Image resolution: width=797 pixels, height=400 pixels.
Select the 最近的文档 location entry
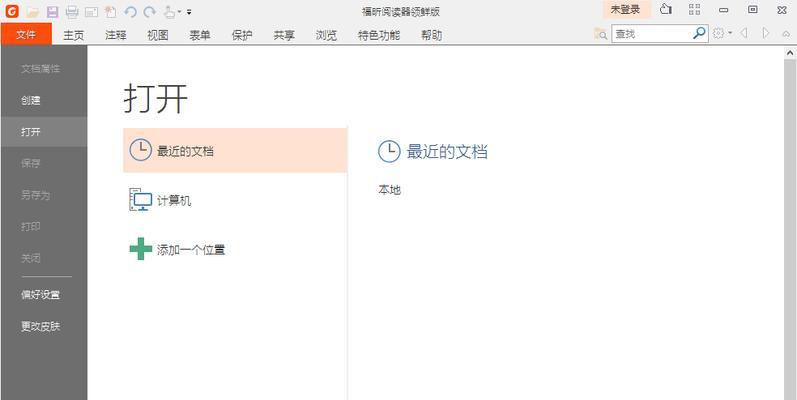click(x=235, y=150)
